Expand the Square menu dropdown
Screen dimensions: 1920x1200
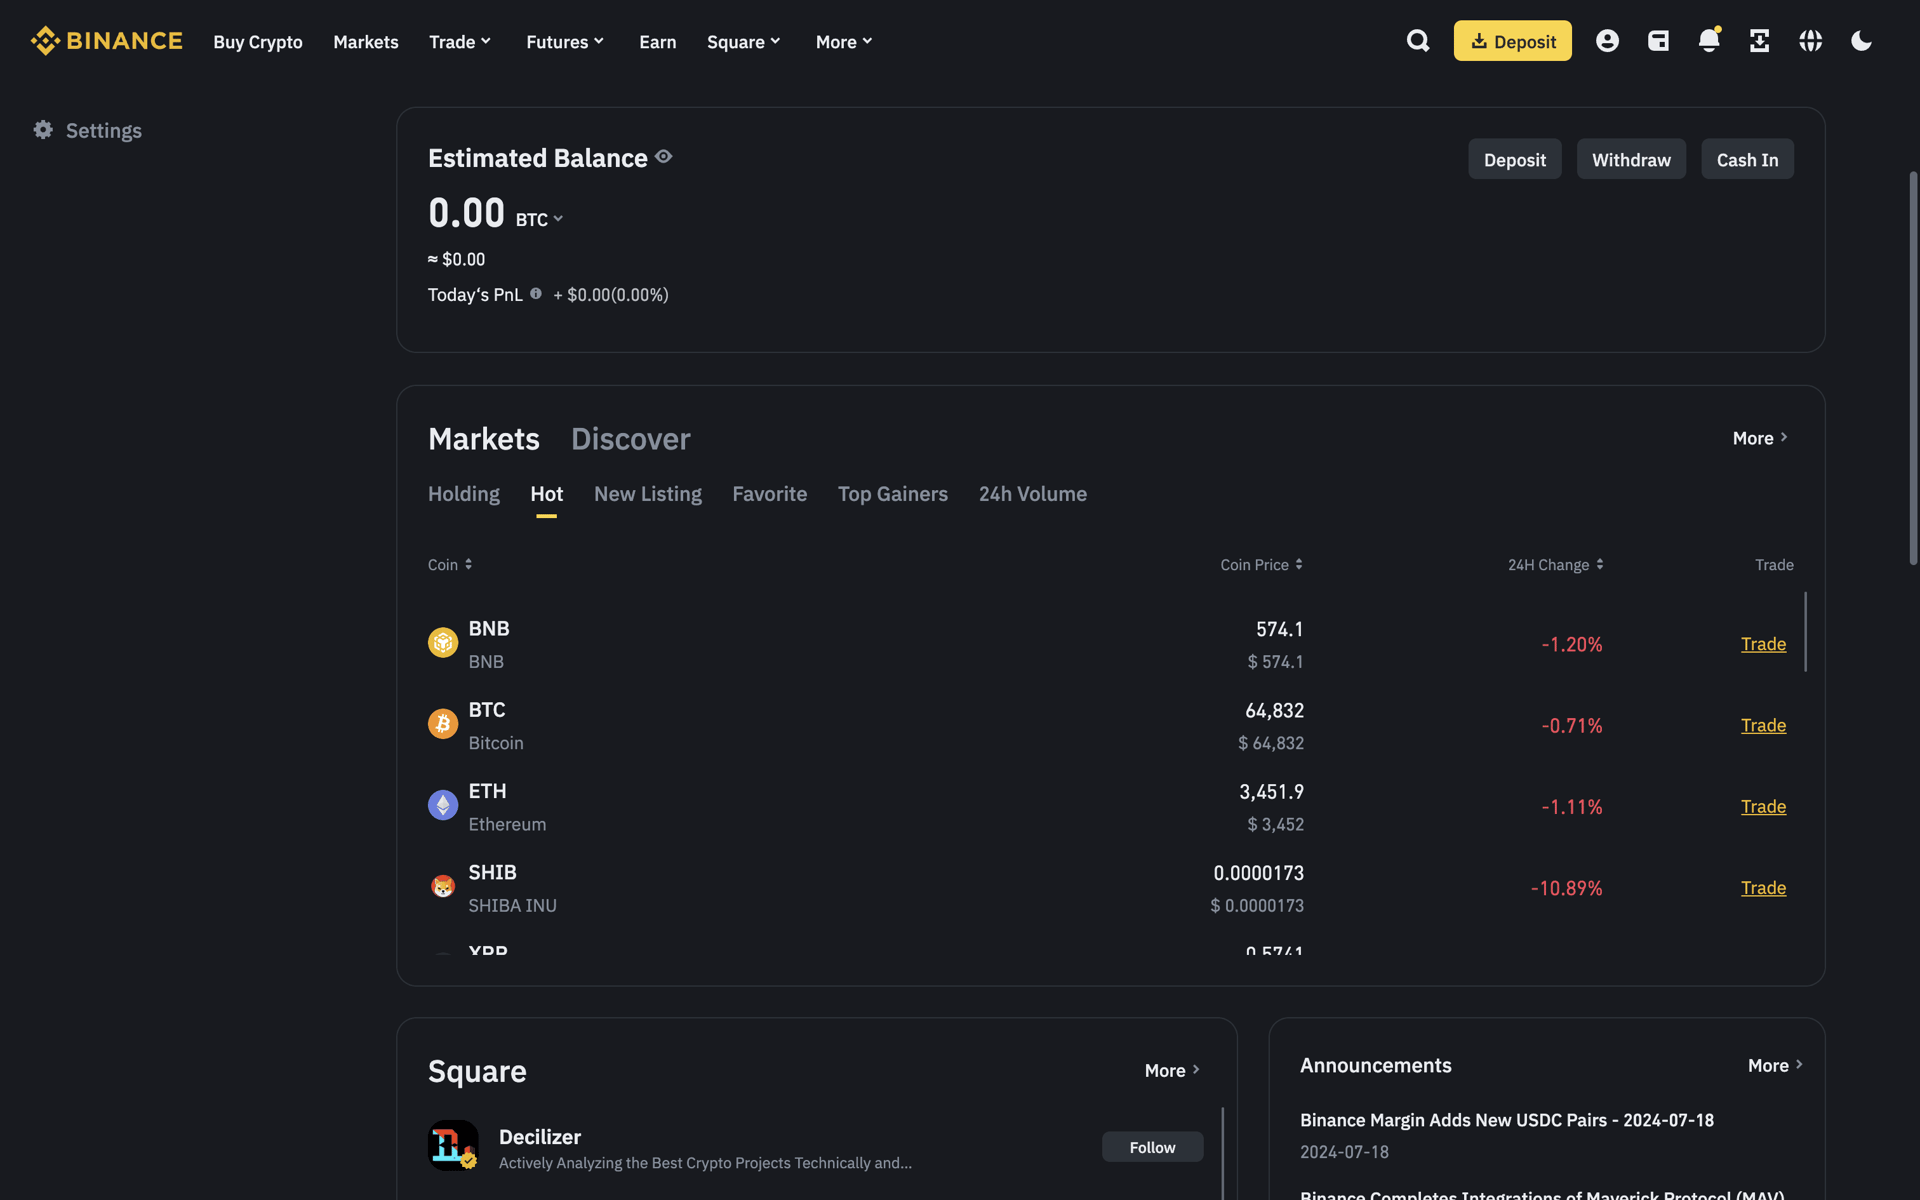point(744,42)
